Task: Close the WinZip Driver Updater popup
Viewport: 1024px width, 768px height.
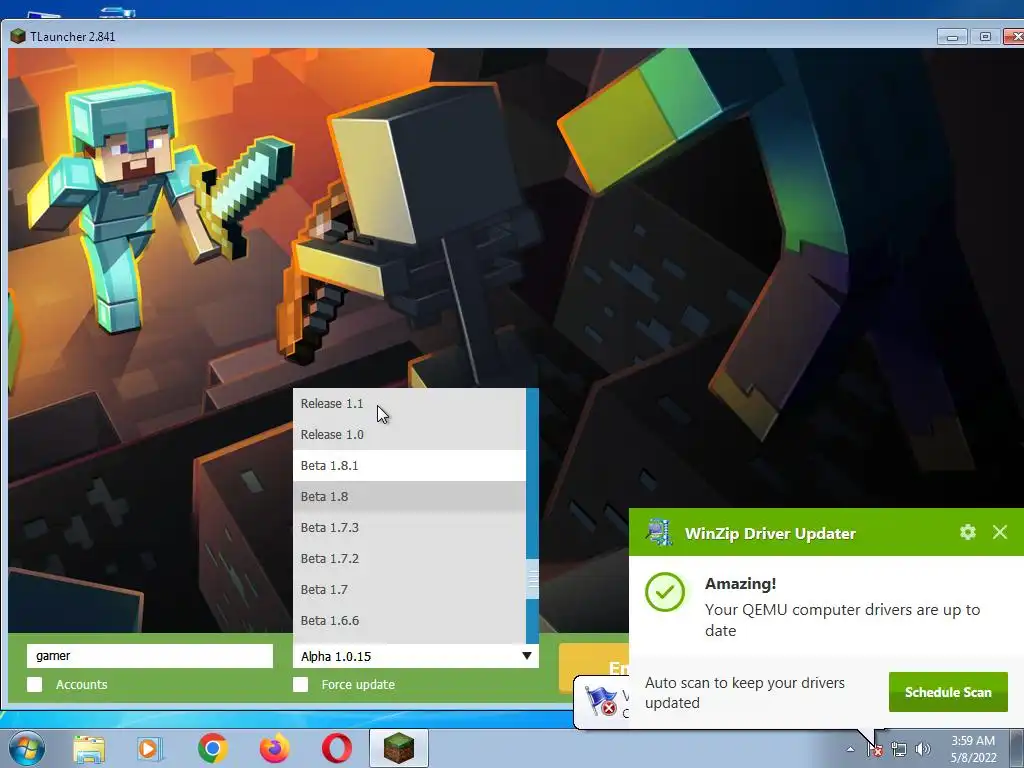Action: coord(1000,532)
